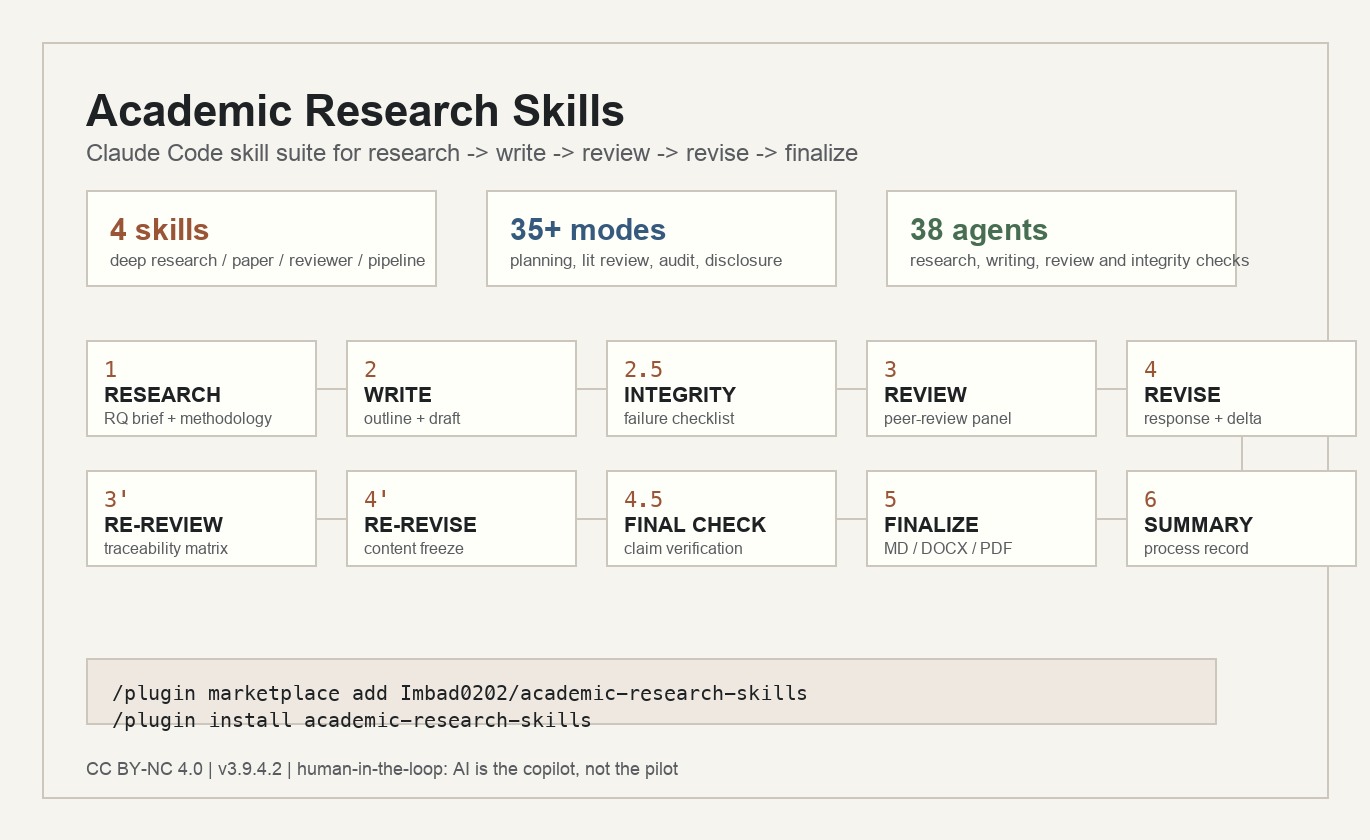Click 'traceability matrix' caption
This screenshot has height=840, width=1370.
coord(166,548)
